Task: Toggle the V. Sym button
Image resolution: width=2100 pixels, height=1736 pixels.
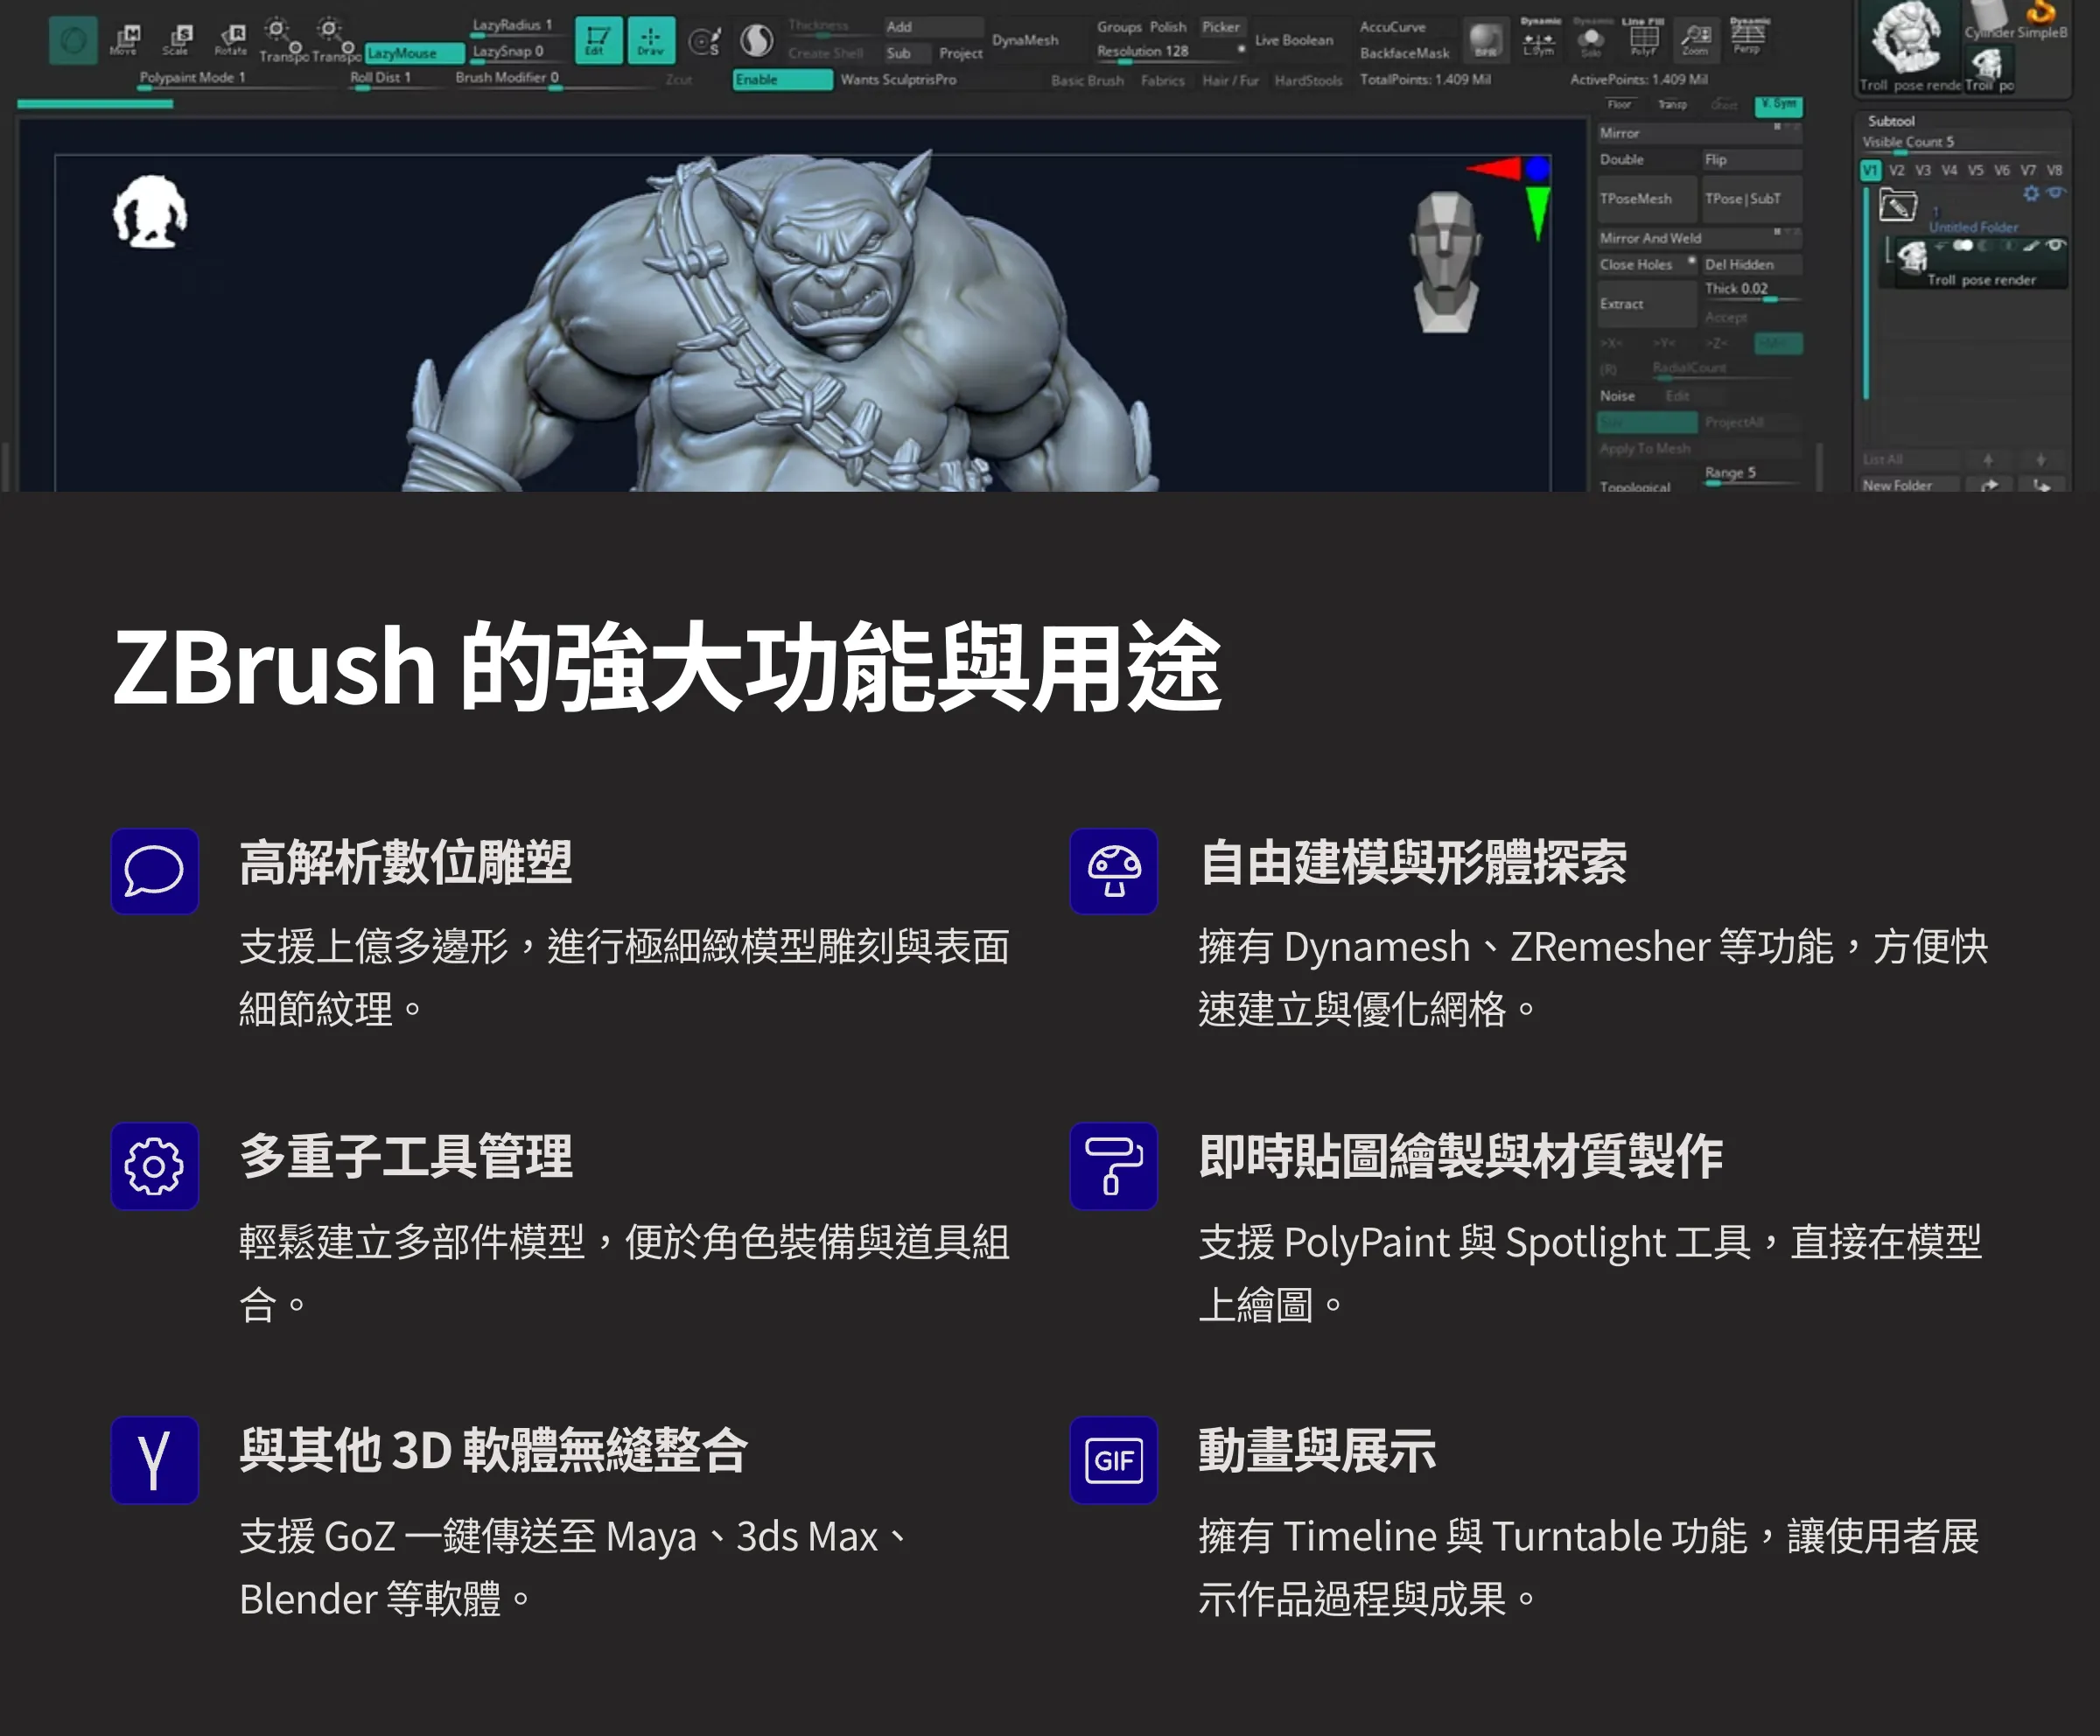Action: click(1778, 105)
